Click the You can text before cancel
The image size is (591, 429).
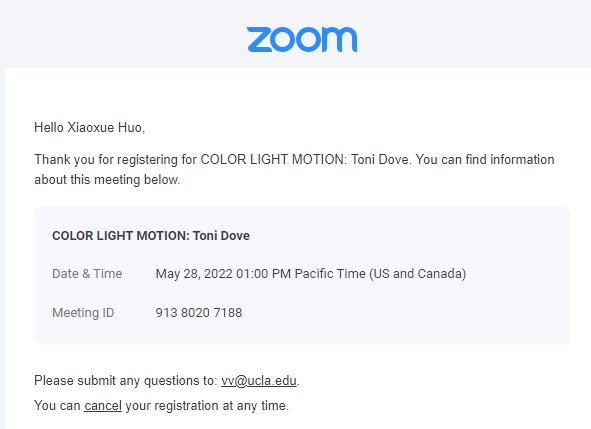click(x=57, y=406)
